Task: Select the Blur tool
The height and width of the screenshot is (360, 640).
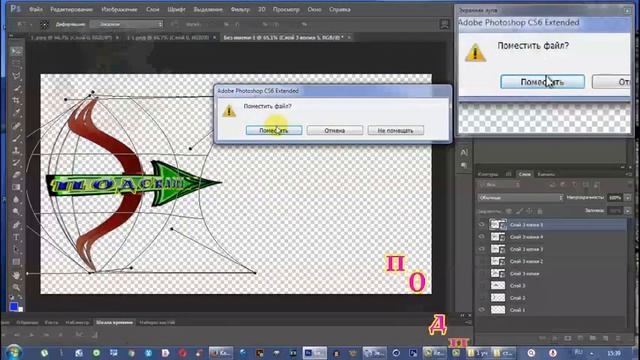Action: (16, 200)
